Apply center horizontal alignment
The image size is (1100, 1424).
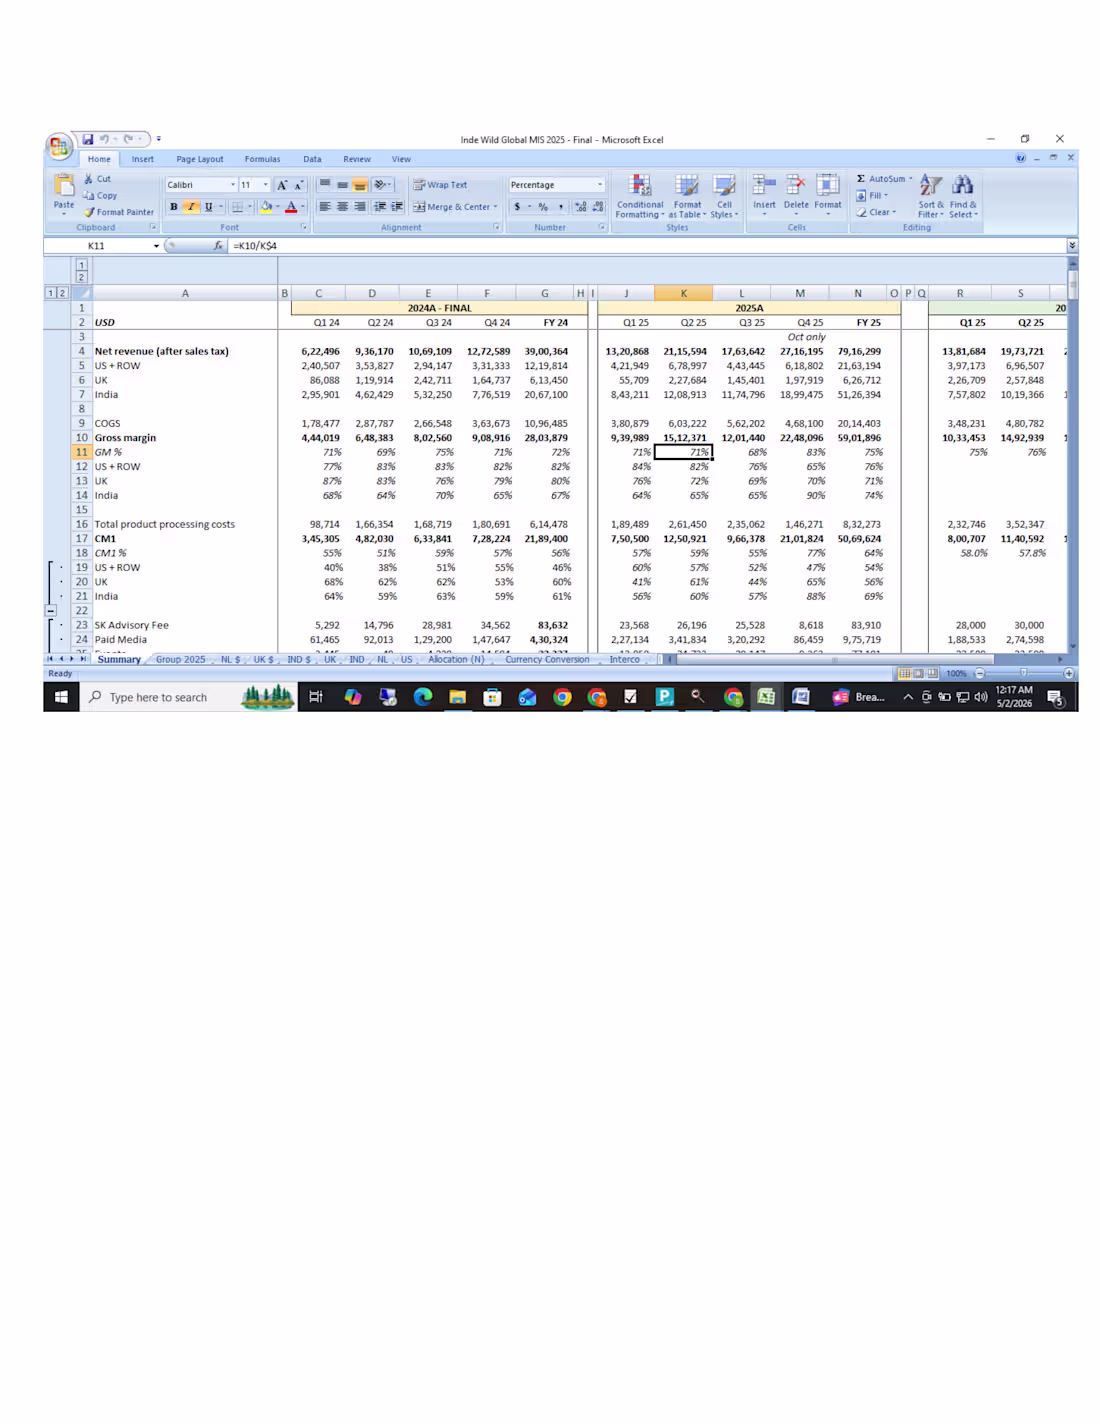342,207
